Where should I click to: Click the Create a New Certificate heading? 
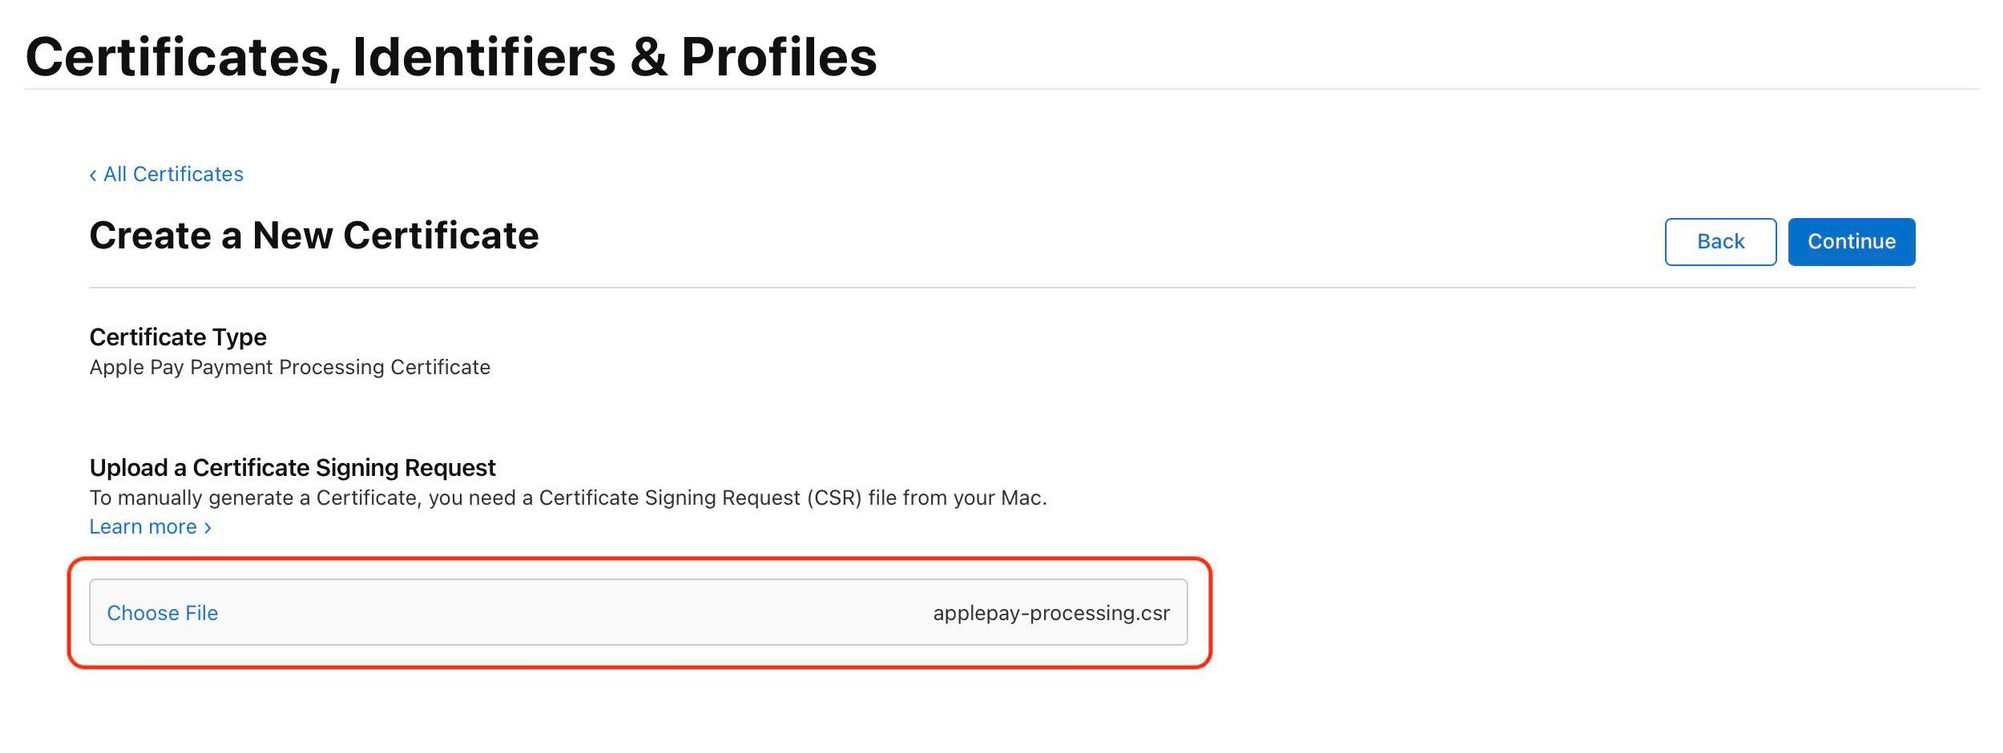tap(313, 236)
